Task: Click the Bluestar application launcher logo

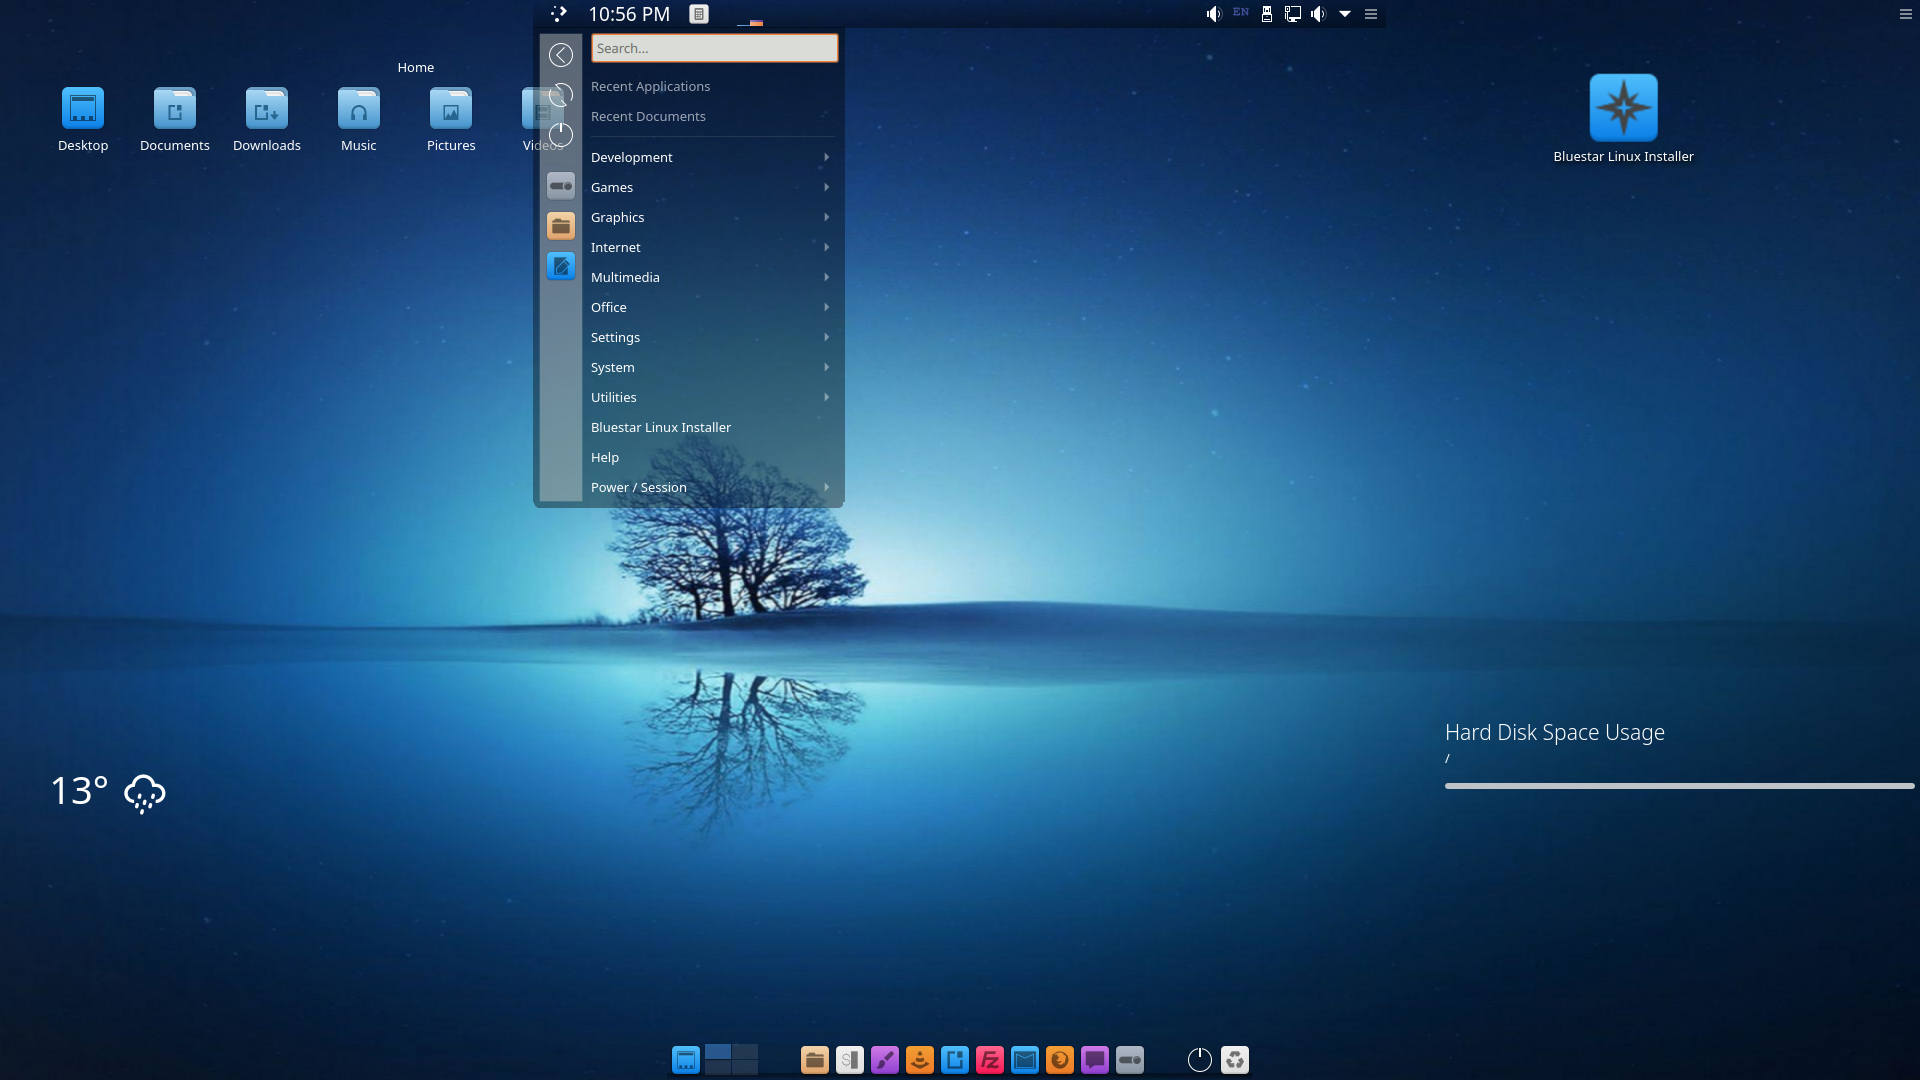Action: [x=558, y=14]
